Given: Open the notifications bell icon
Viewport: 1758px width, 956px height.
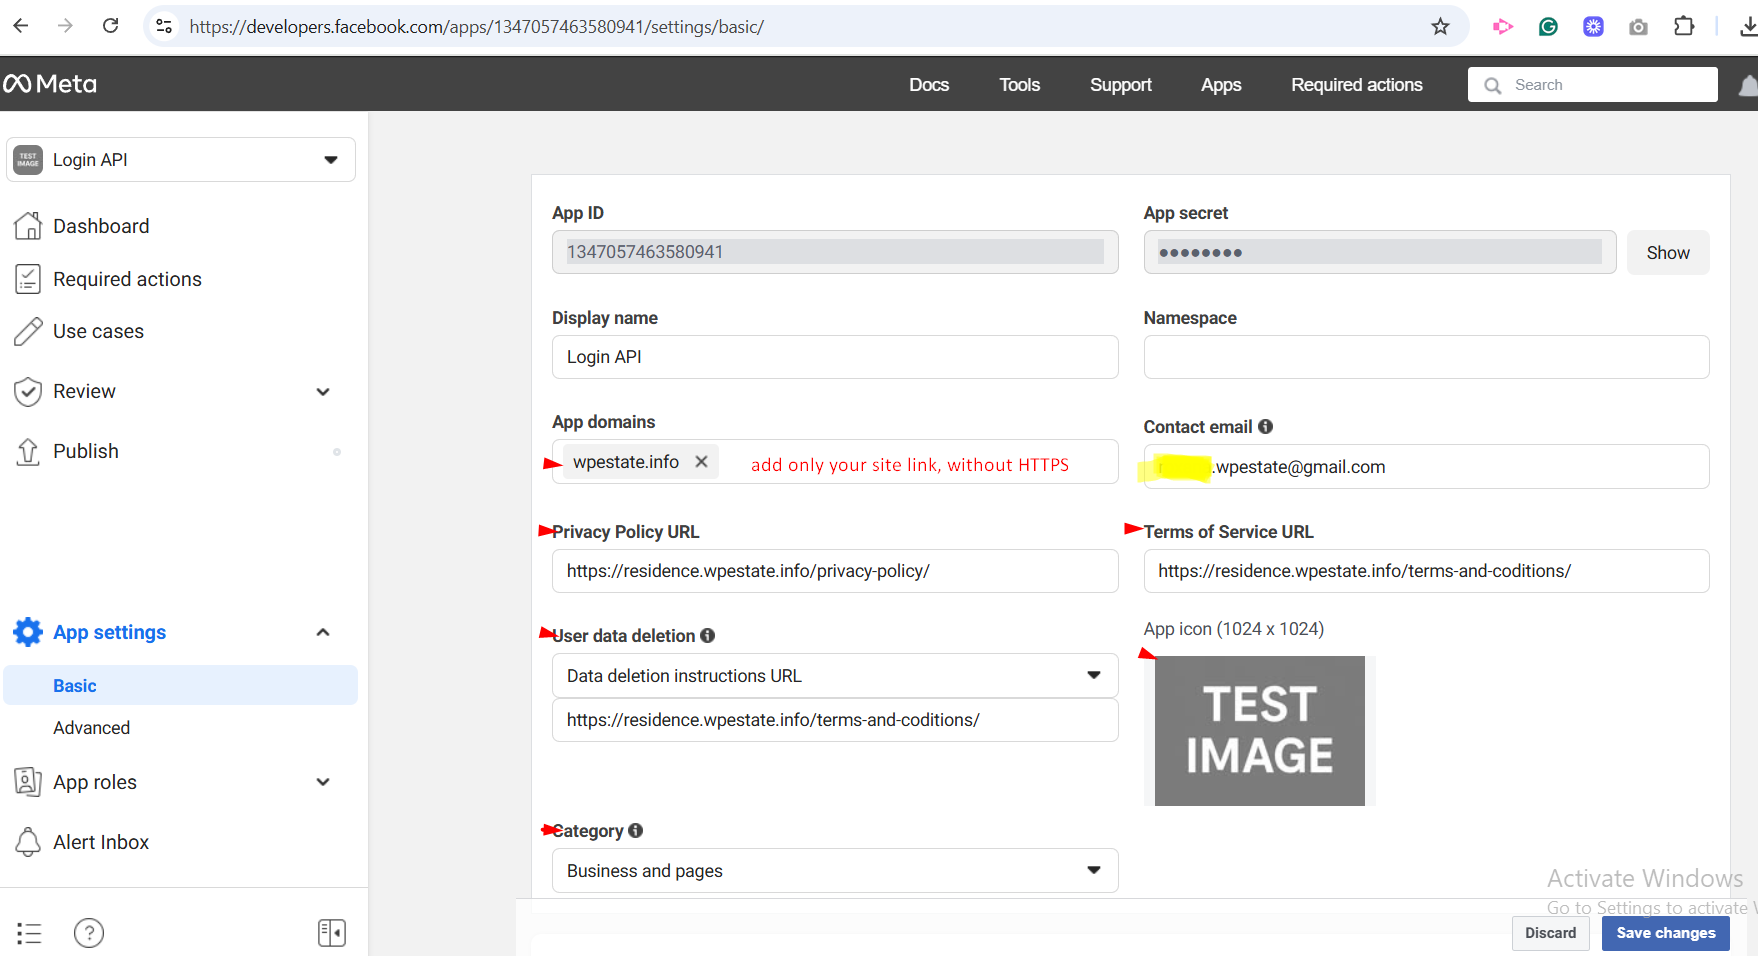Looking at the screenshot, I should pyautogui.click(x=1747, y=86).
